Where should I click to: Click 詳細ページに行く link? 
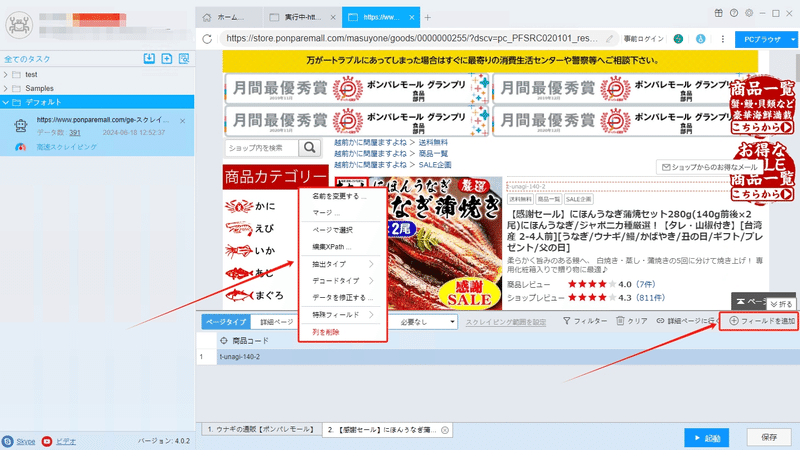tap(687, 321)
